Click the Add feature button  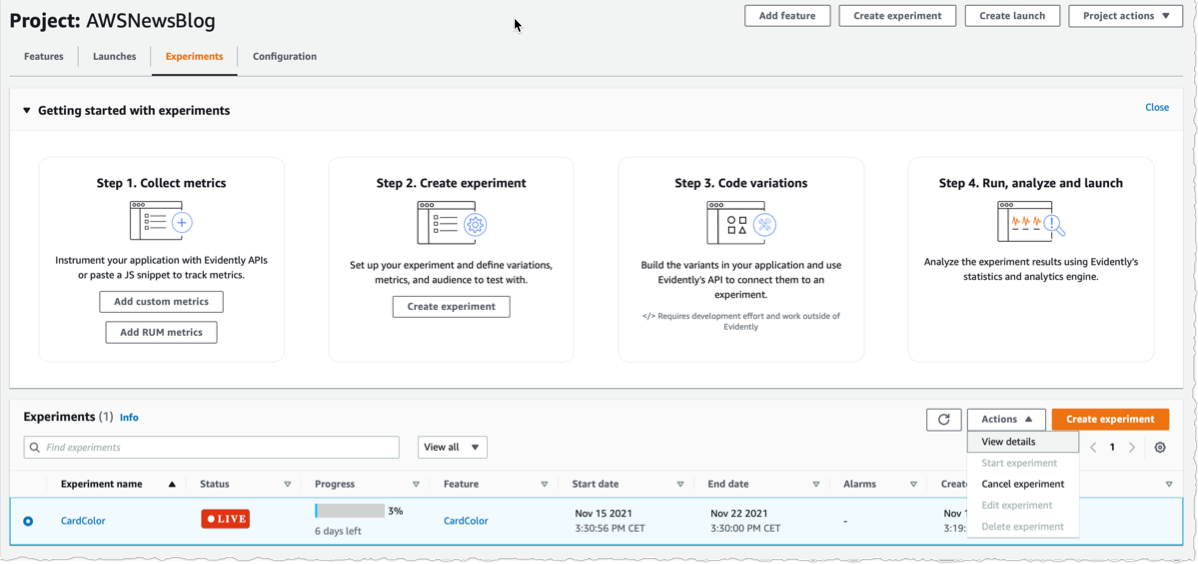coord(787,15)
